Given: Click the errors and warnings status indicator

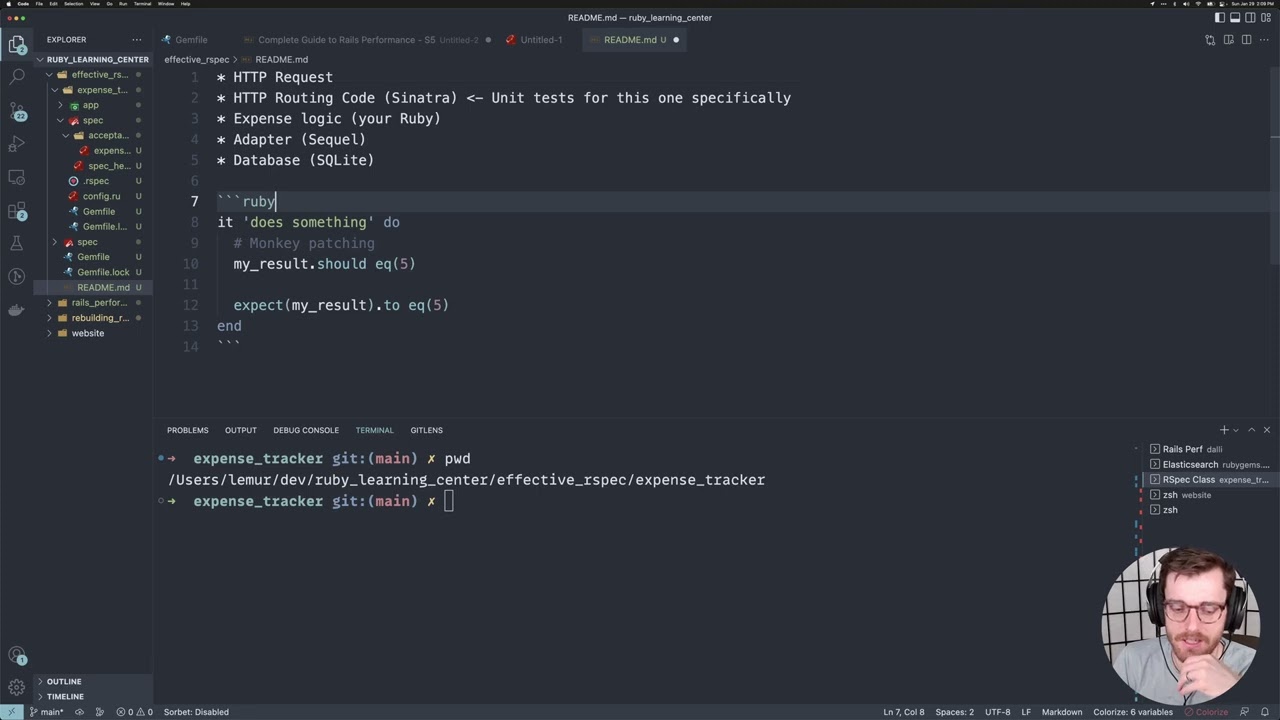Looking at the screenshot, I should pyautogui.click(x=135, y=712).
